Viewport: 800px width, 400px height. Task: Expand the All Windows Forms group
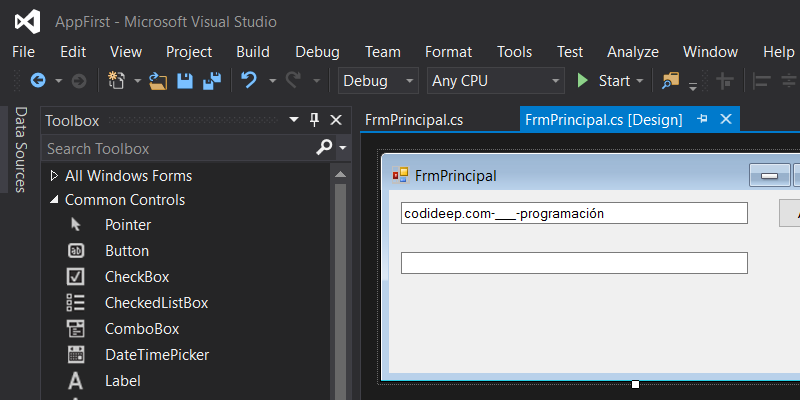pyautogui.click(x=54, y=176)
